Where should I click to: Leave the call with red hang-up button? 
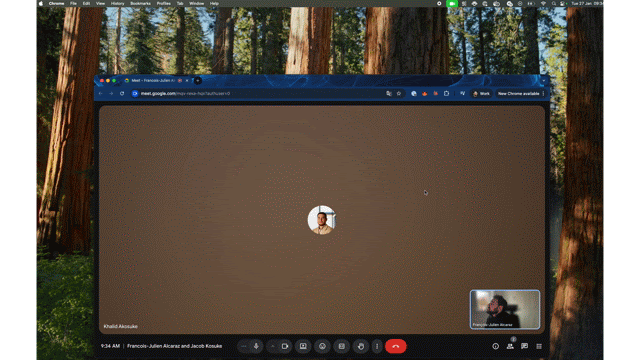(x=396, y=346)
